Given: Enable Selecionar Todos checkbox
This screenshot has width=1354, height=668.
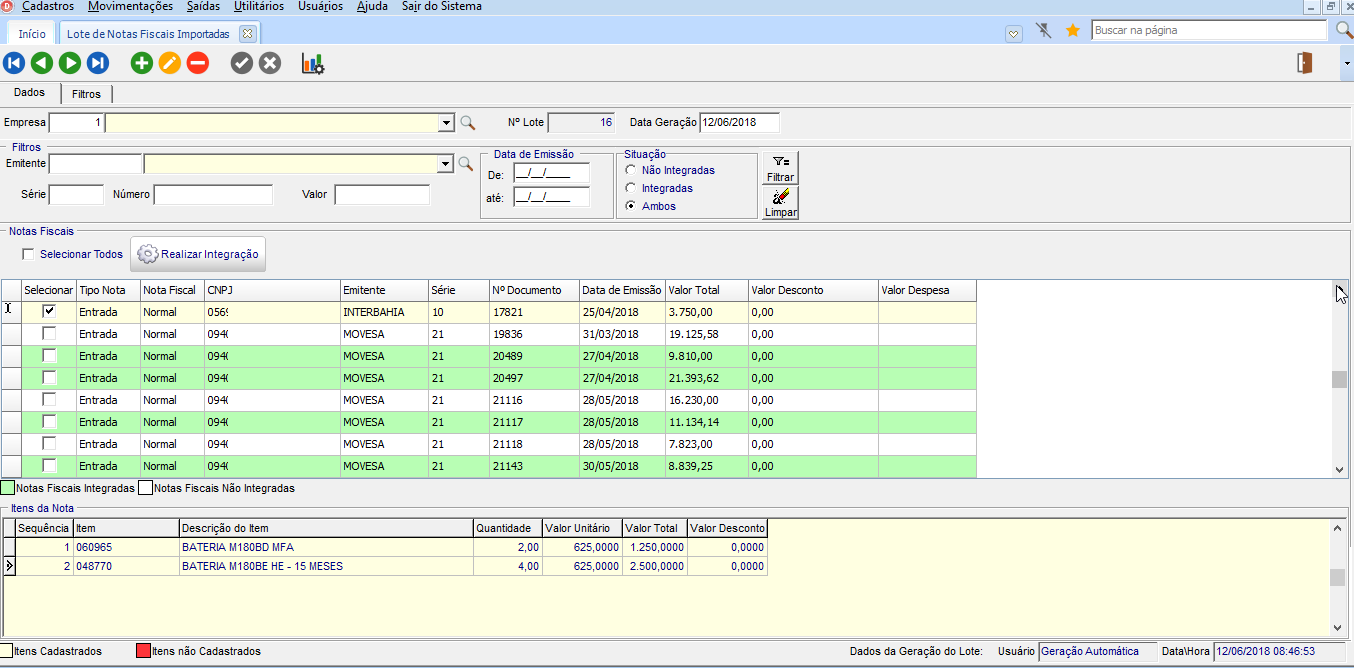Looking at the screenshot, I should [28, 254].
